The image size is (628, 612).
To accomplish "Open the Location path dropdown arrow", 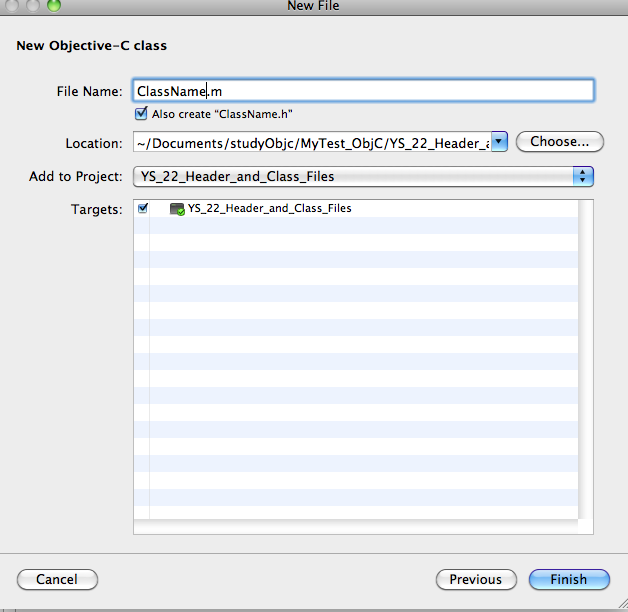I will pyautogui.click(x=499, y=142).
